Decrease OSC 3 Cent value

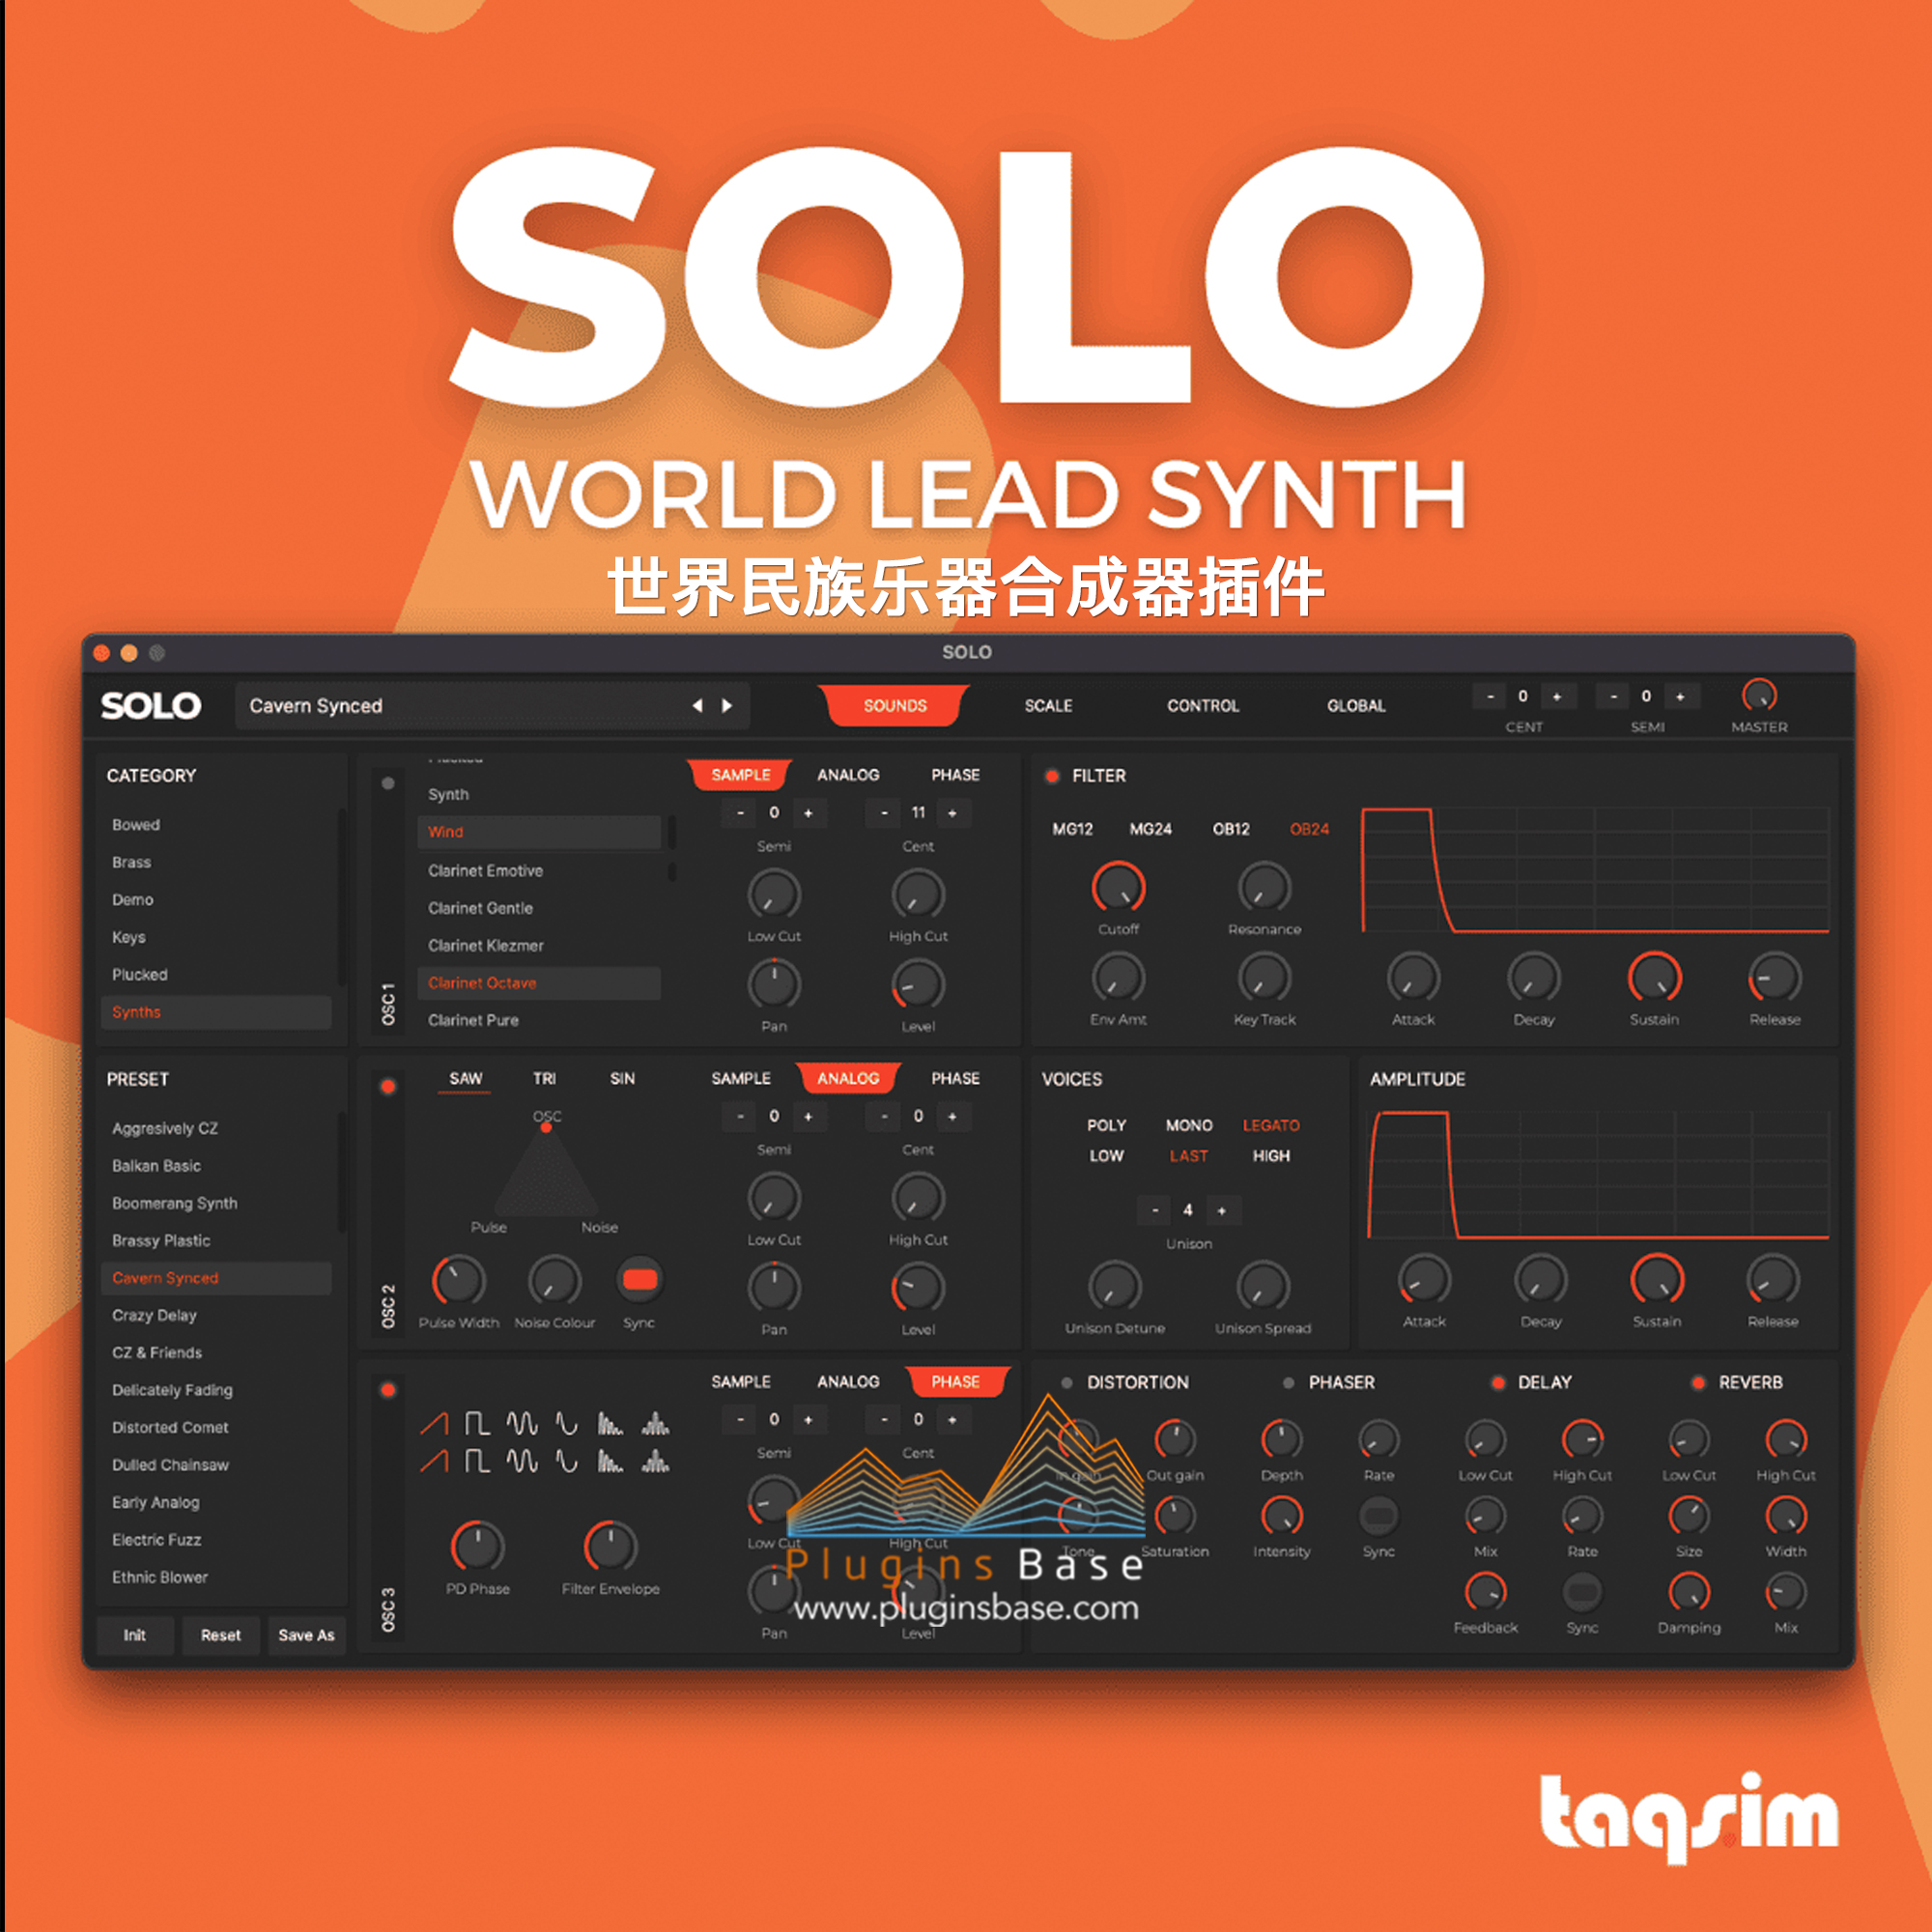pyautogui.click(x=884, y=1419)
